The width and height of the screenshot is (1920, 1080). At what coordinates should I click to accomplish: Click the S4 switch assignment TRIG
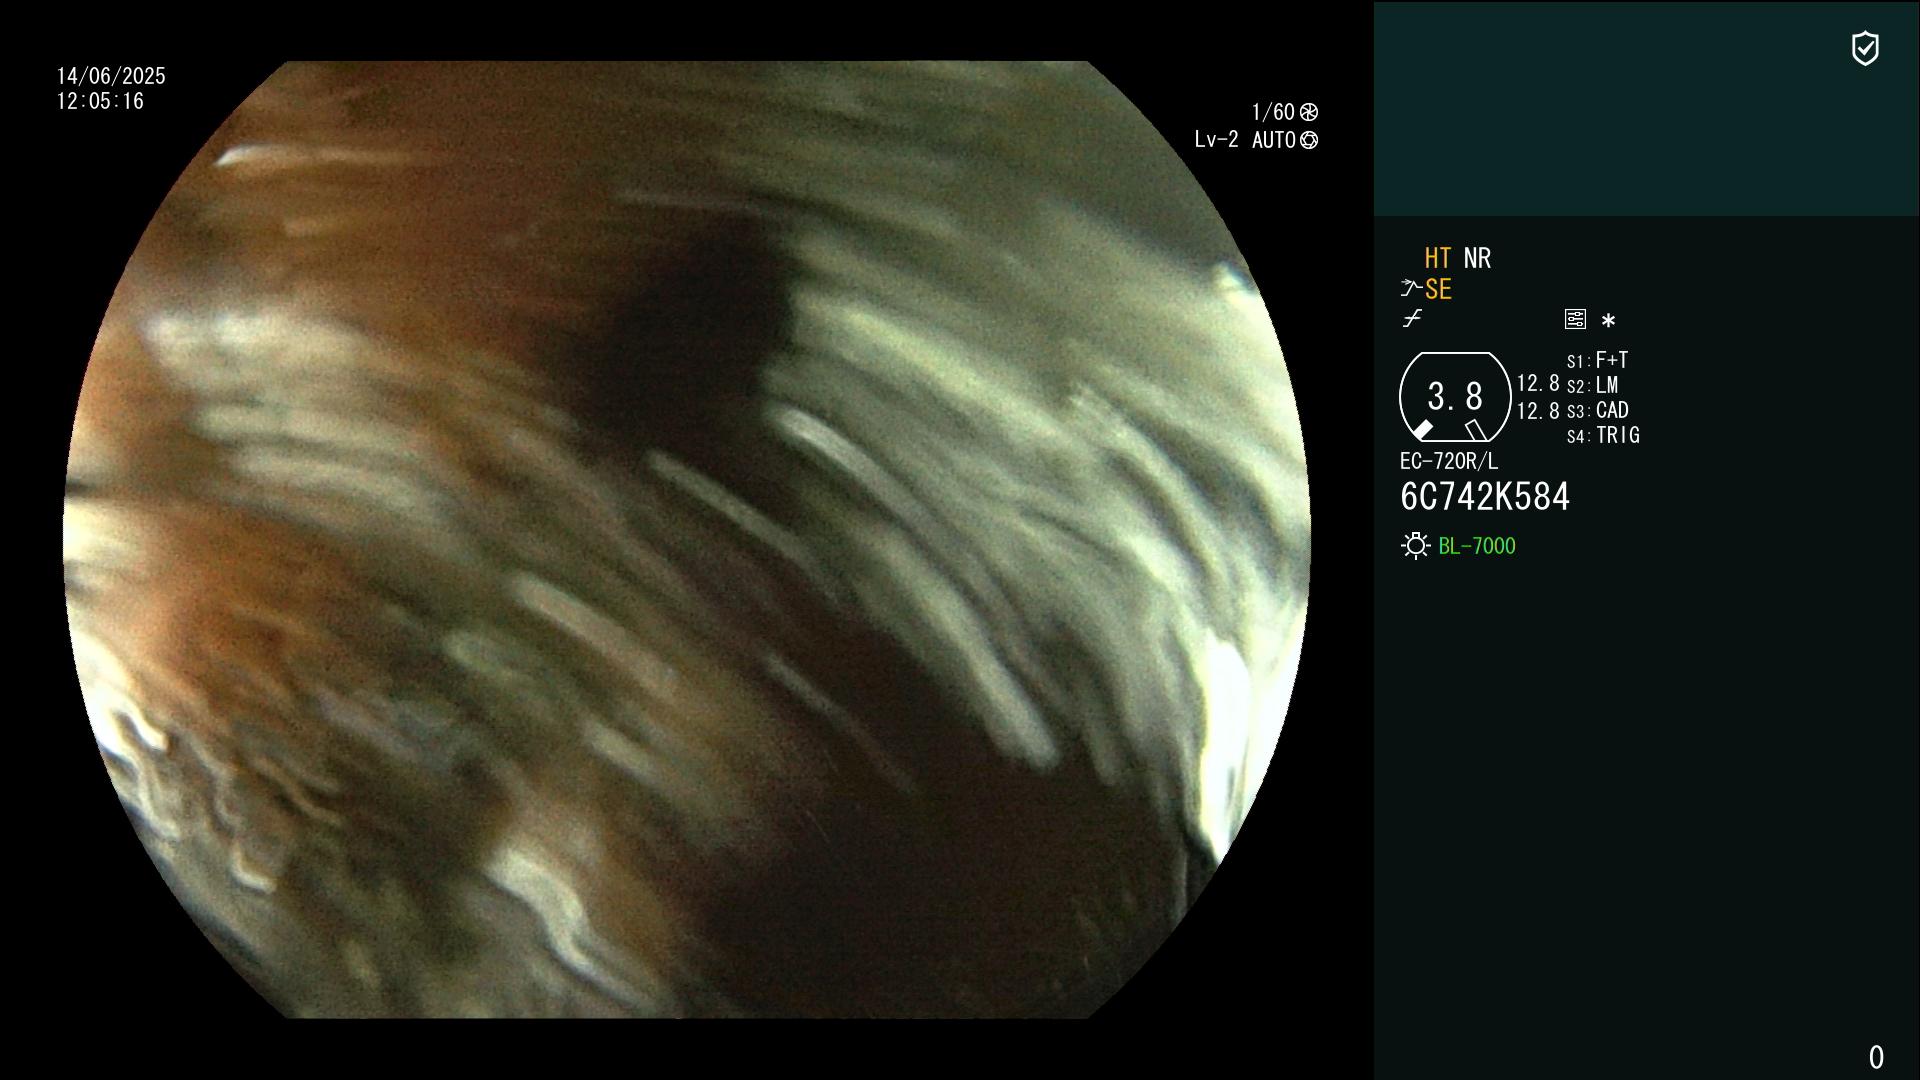click(x=1603, y=435)
